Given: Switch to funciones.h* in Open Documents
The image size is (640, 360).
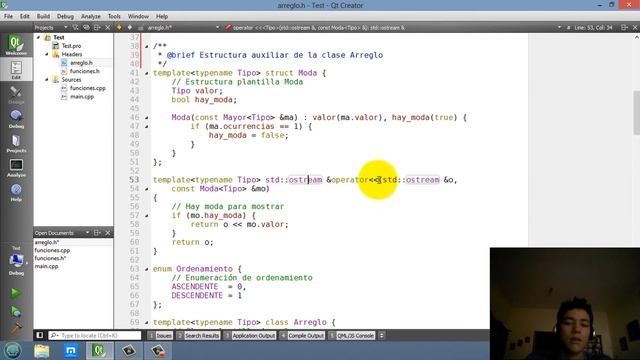Looking at the screenshot, I should click(50, 258).
